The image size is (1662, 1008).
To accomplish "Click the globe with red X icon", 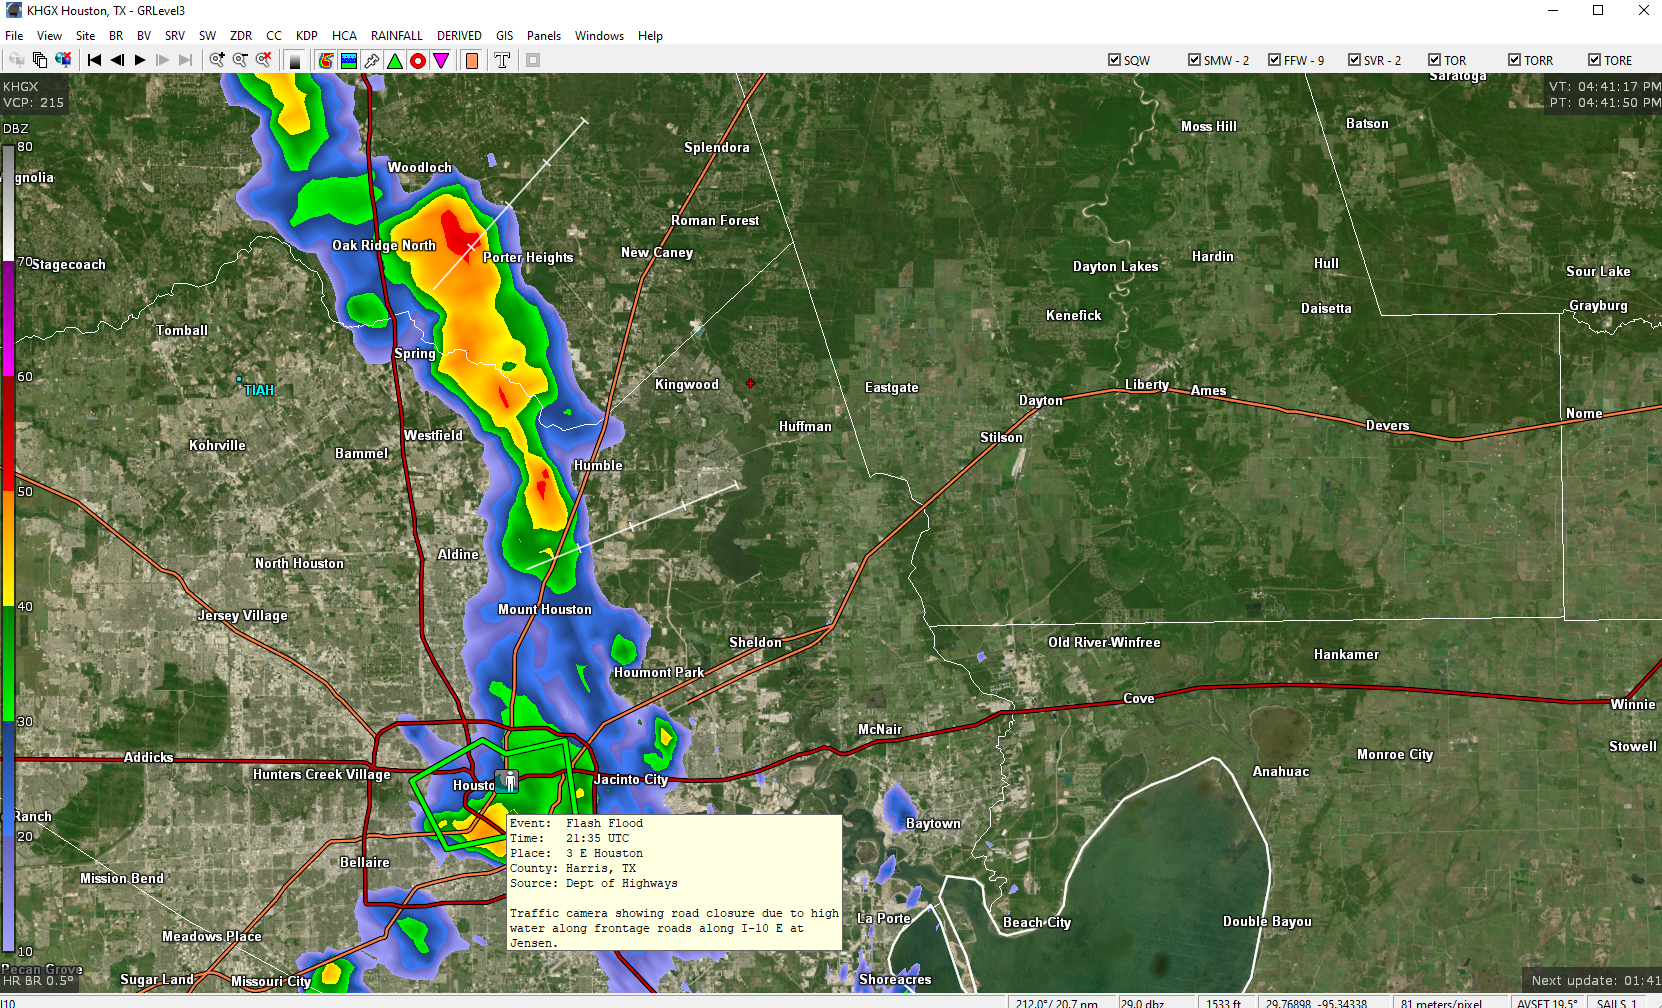I will point(63,60).
